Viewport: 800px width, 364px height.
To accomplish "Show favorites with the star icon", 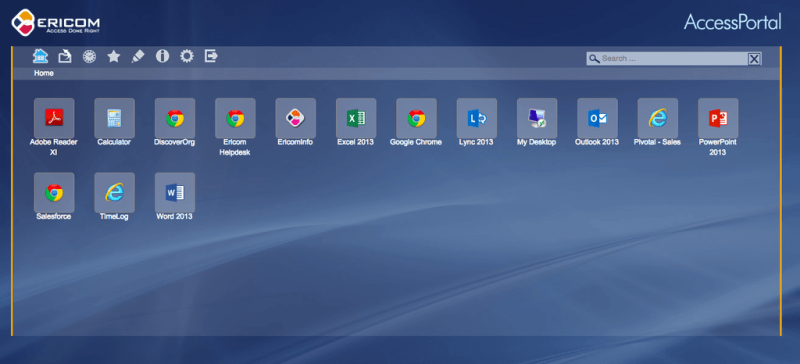I will click(114, 56).
